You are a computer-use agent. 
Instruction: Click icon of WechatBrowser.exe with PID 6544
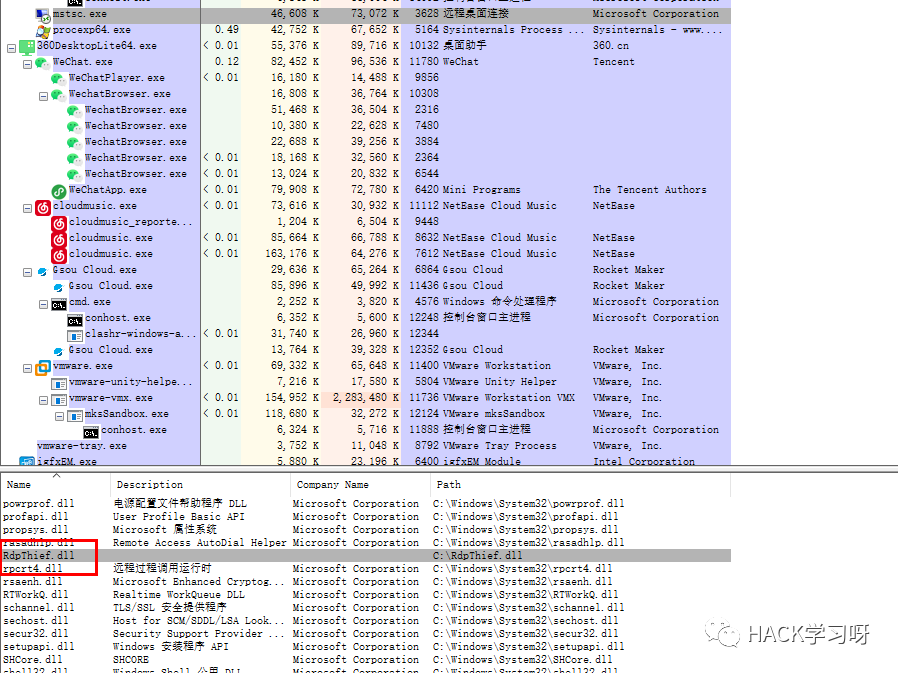click(x=75, y=175)
